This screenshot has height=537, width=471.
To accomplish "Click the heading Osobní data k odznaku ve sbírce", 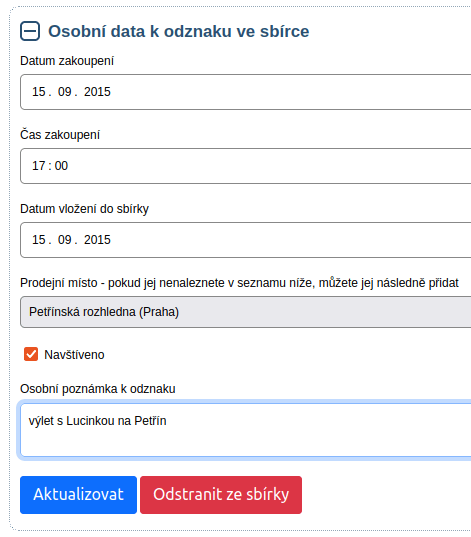I will 178,31.
